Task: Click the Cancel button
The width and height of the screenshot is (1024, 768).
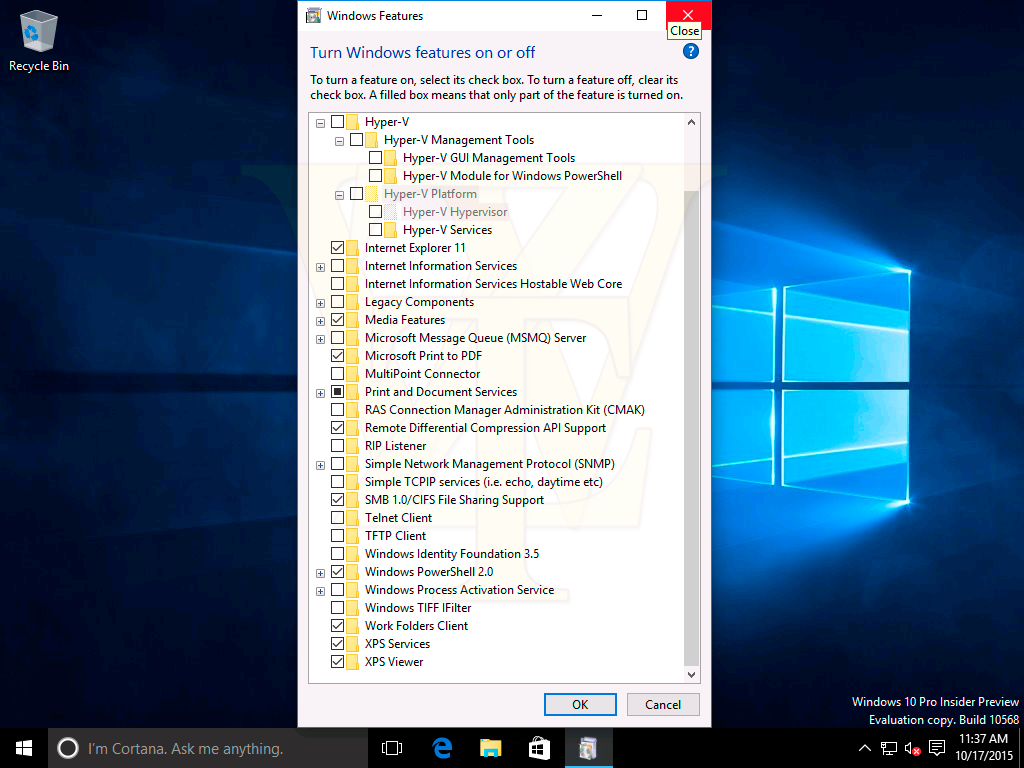Action: (662, 704)
